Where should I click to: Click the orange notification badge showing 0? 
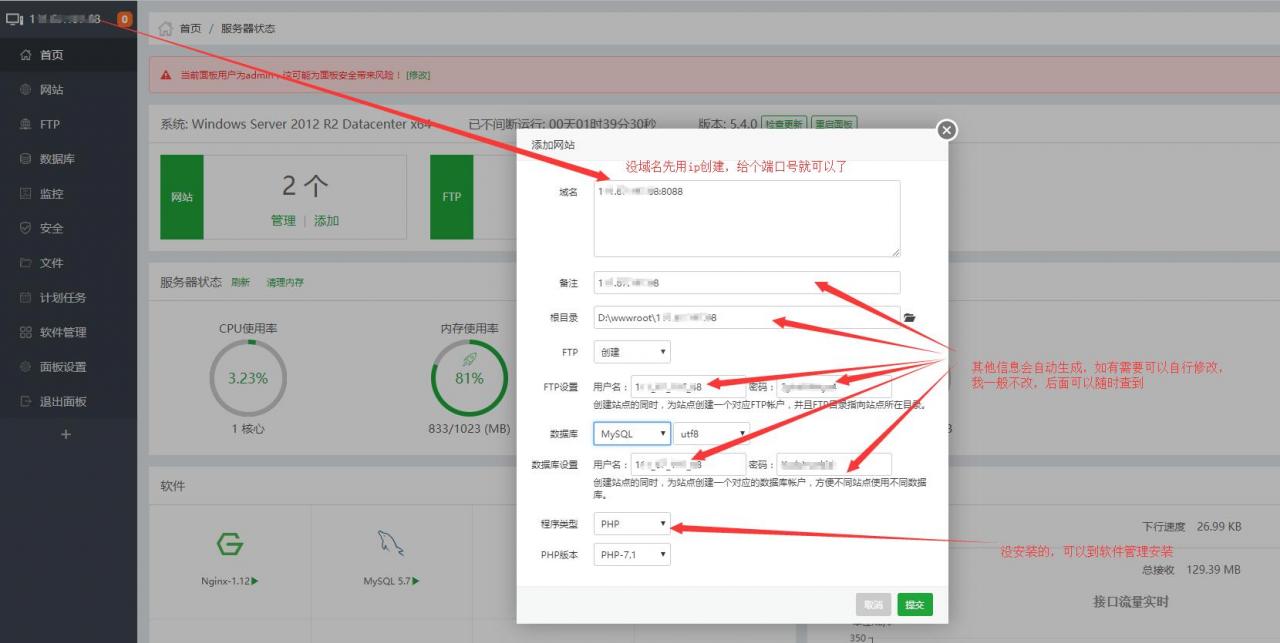124,19
